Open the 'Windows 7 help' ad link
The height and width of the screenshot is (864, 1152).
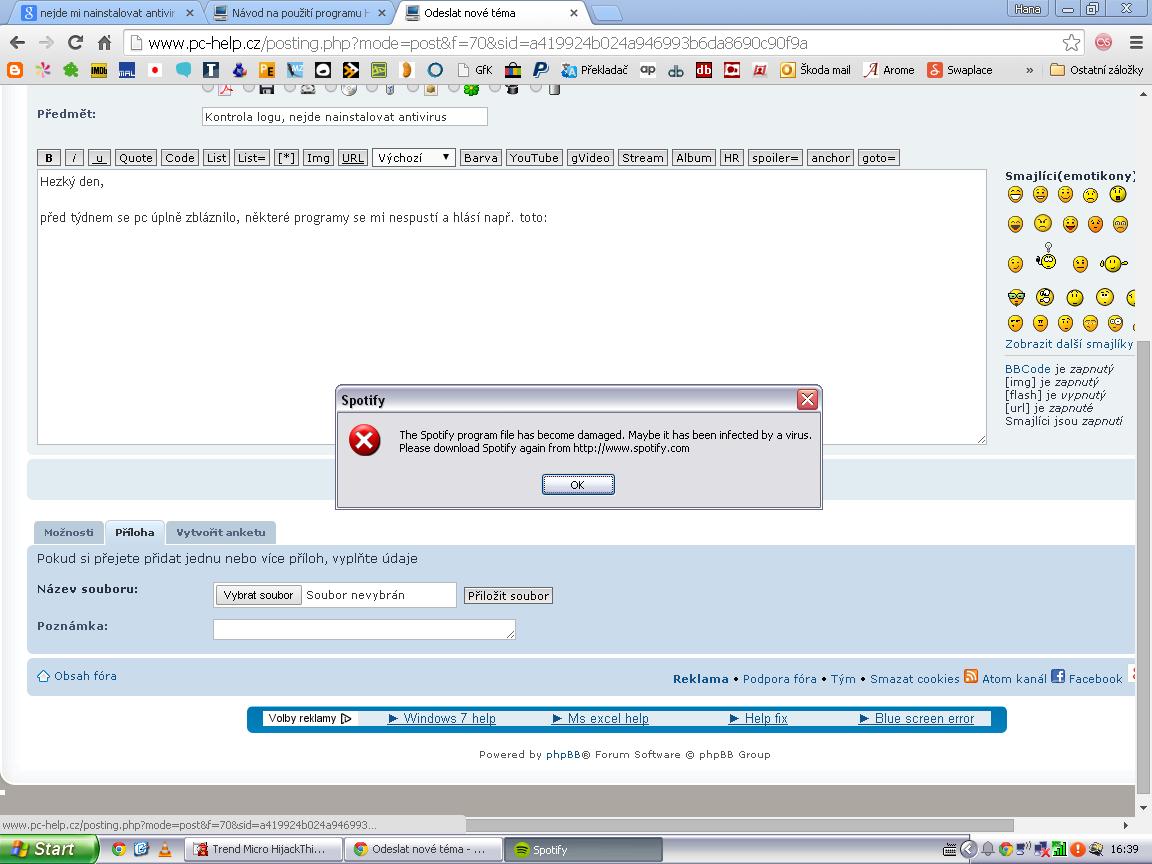442,719
